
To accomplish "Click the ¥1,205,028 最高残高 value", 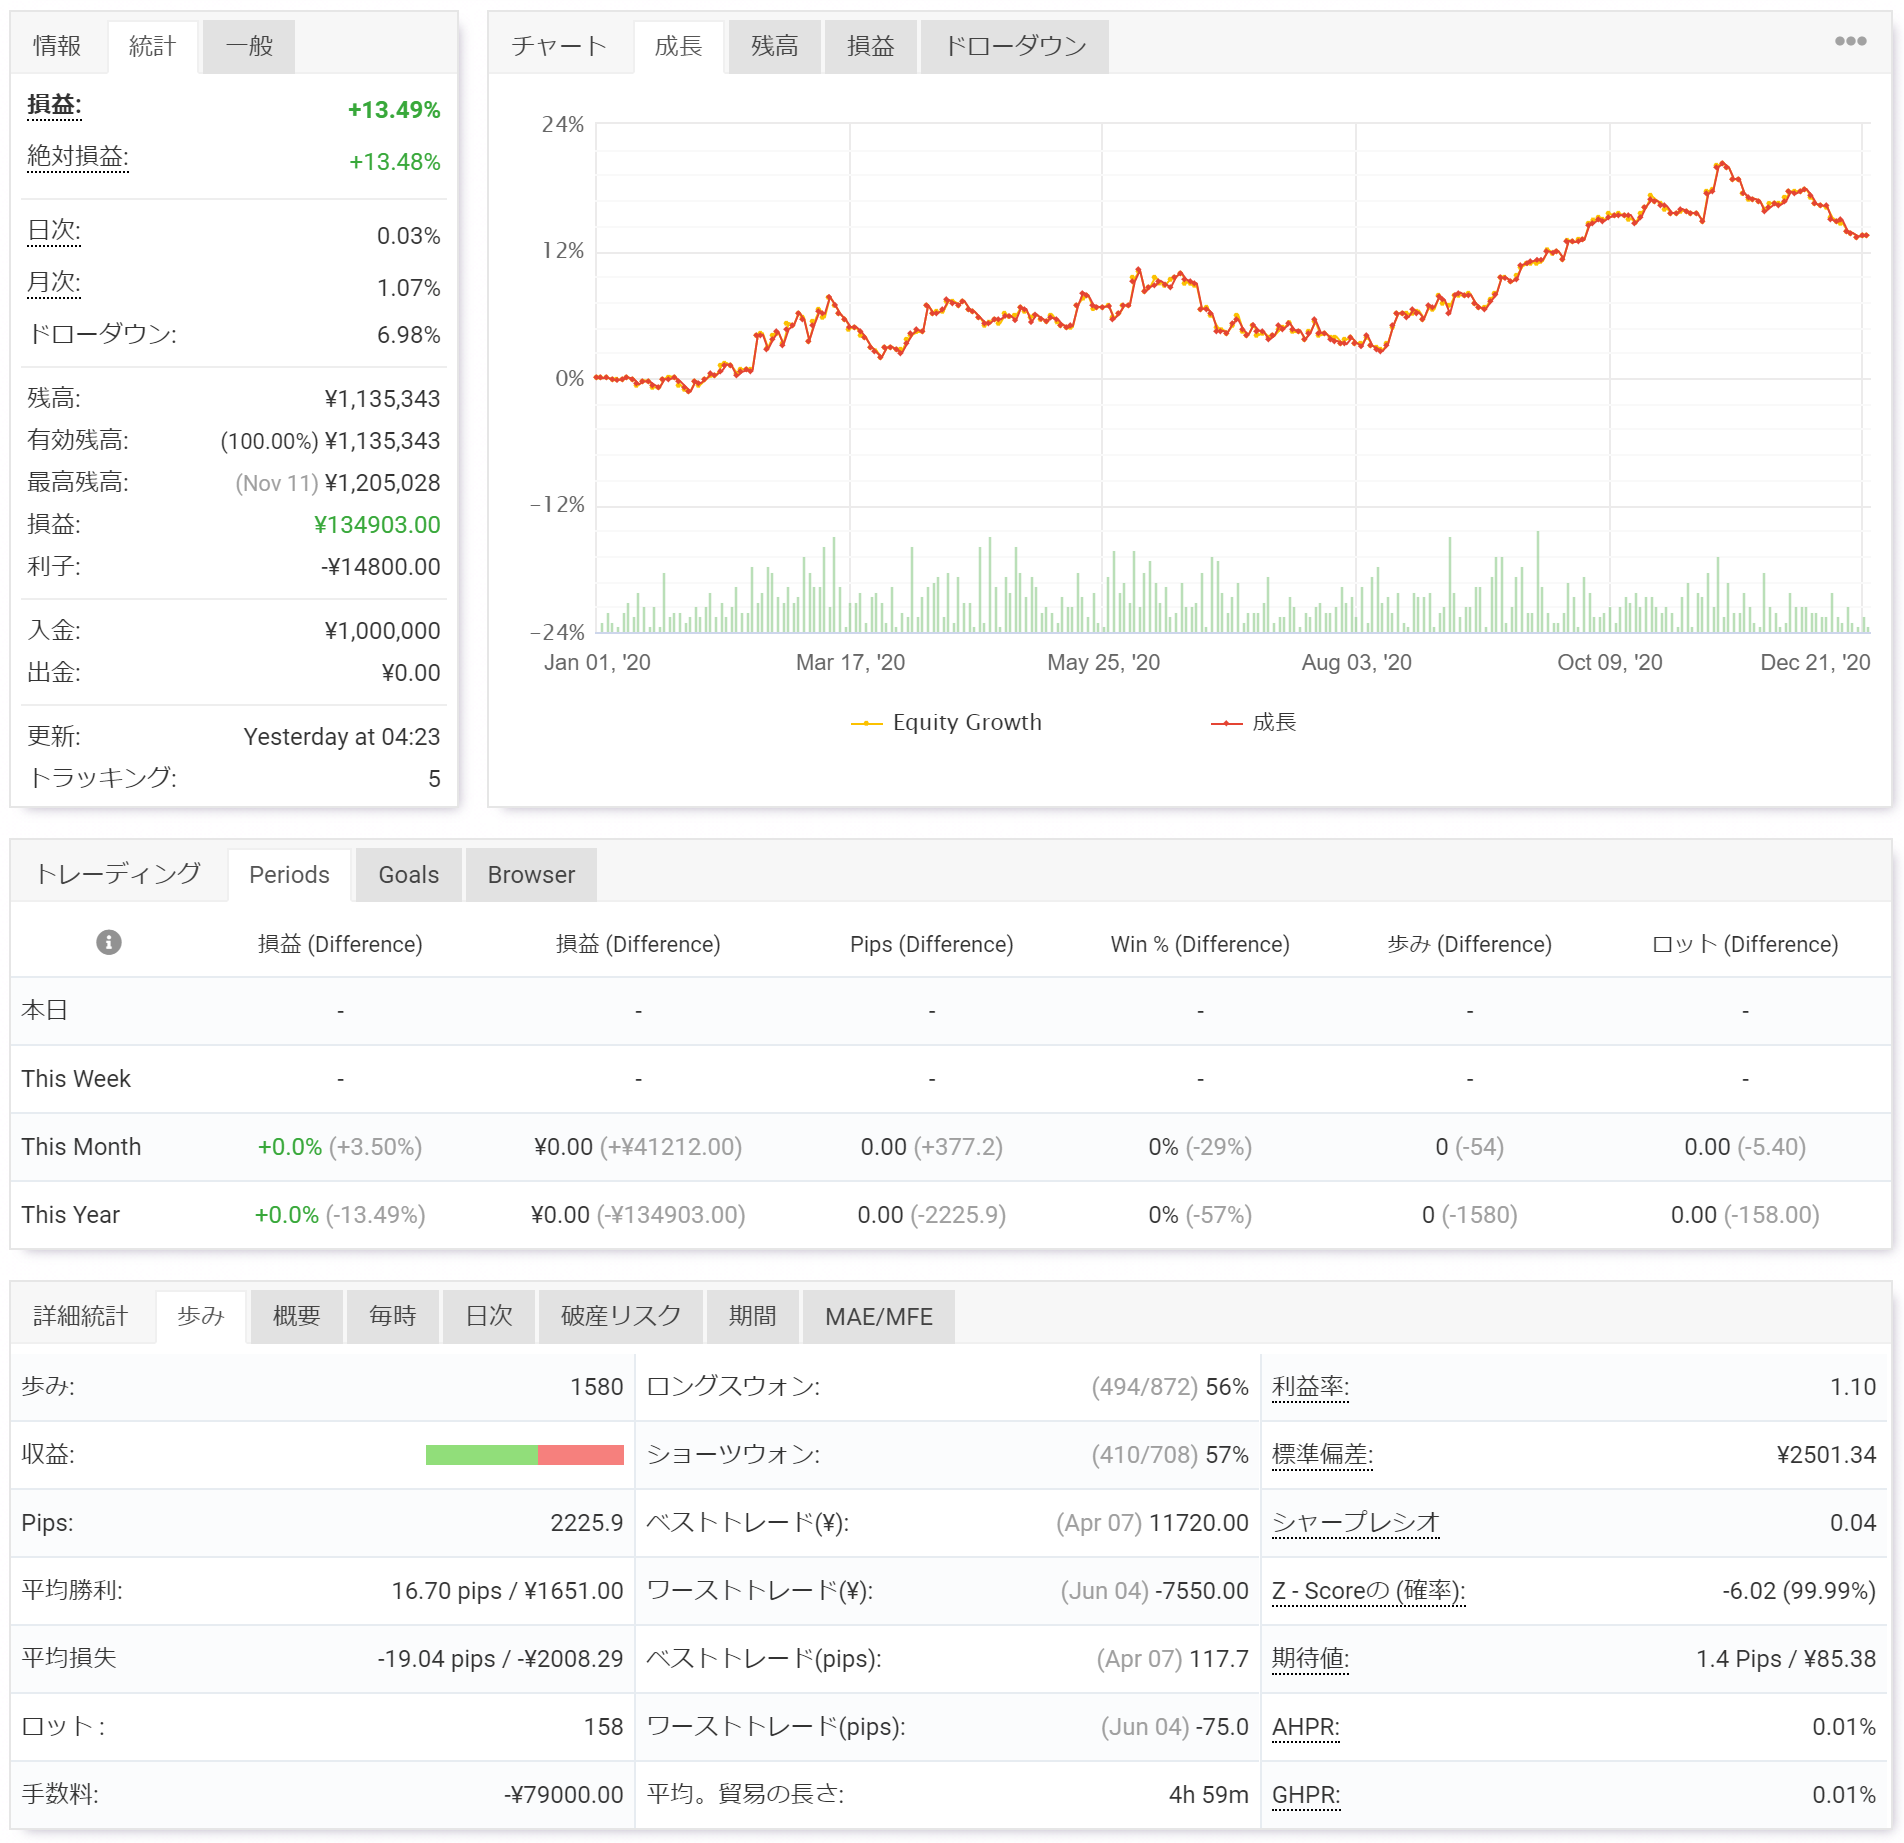I will click(x=382, y=483).
